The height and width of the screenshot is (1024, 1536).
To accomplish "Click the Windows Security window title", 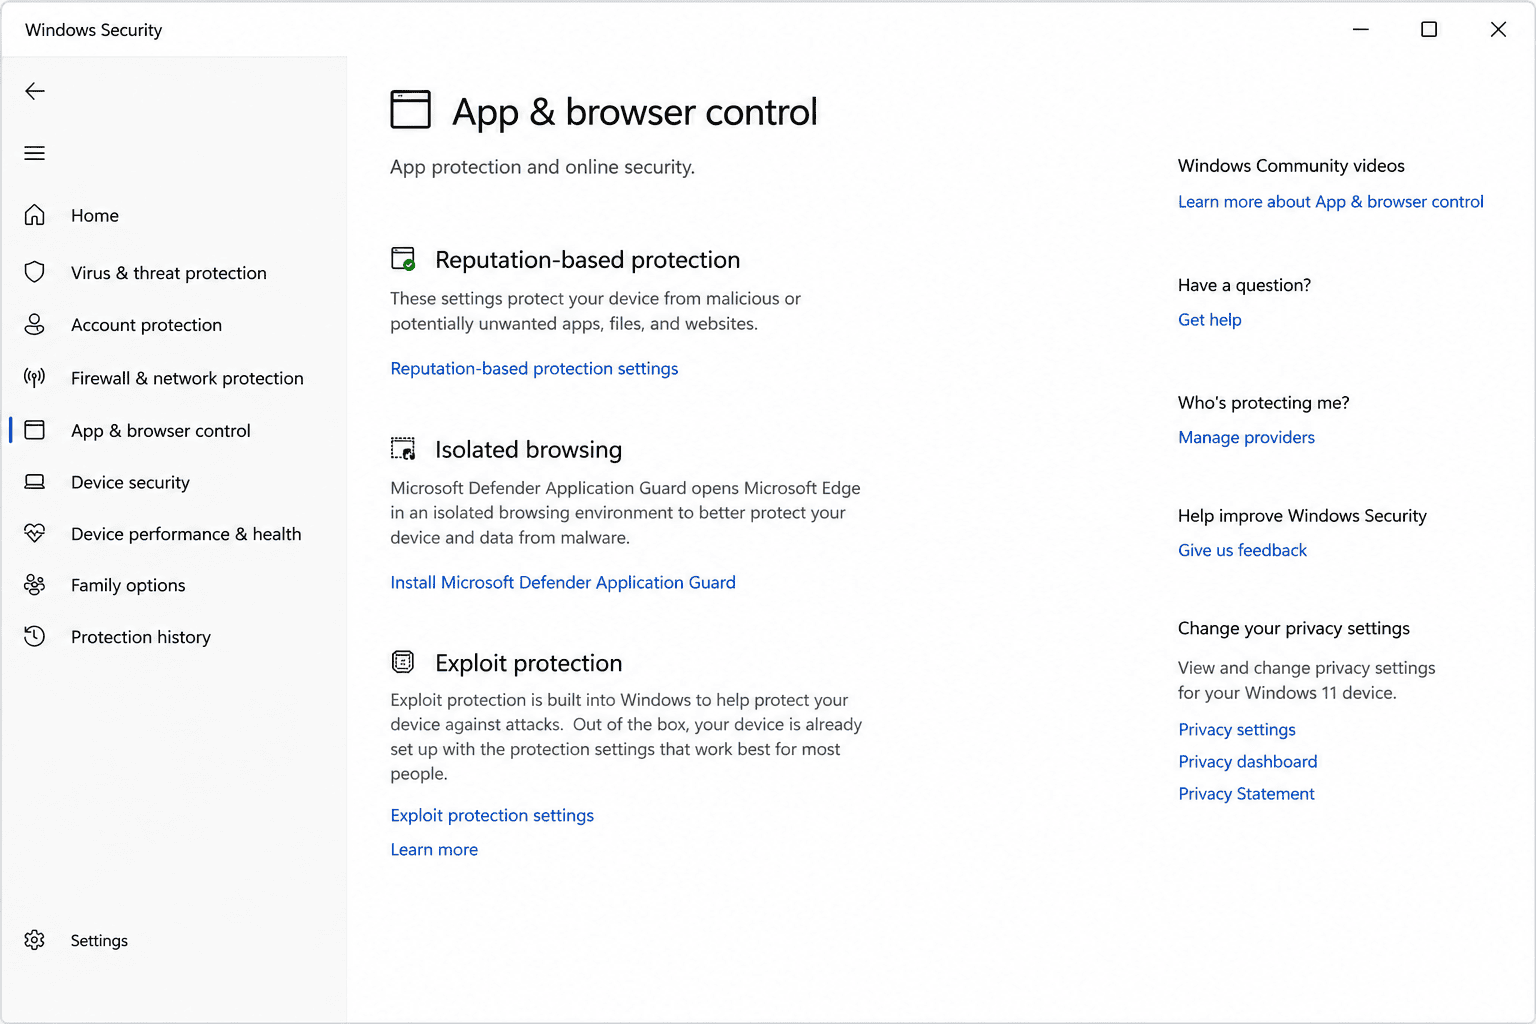I will click(x=94, y=30).
